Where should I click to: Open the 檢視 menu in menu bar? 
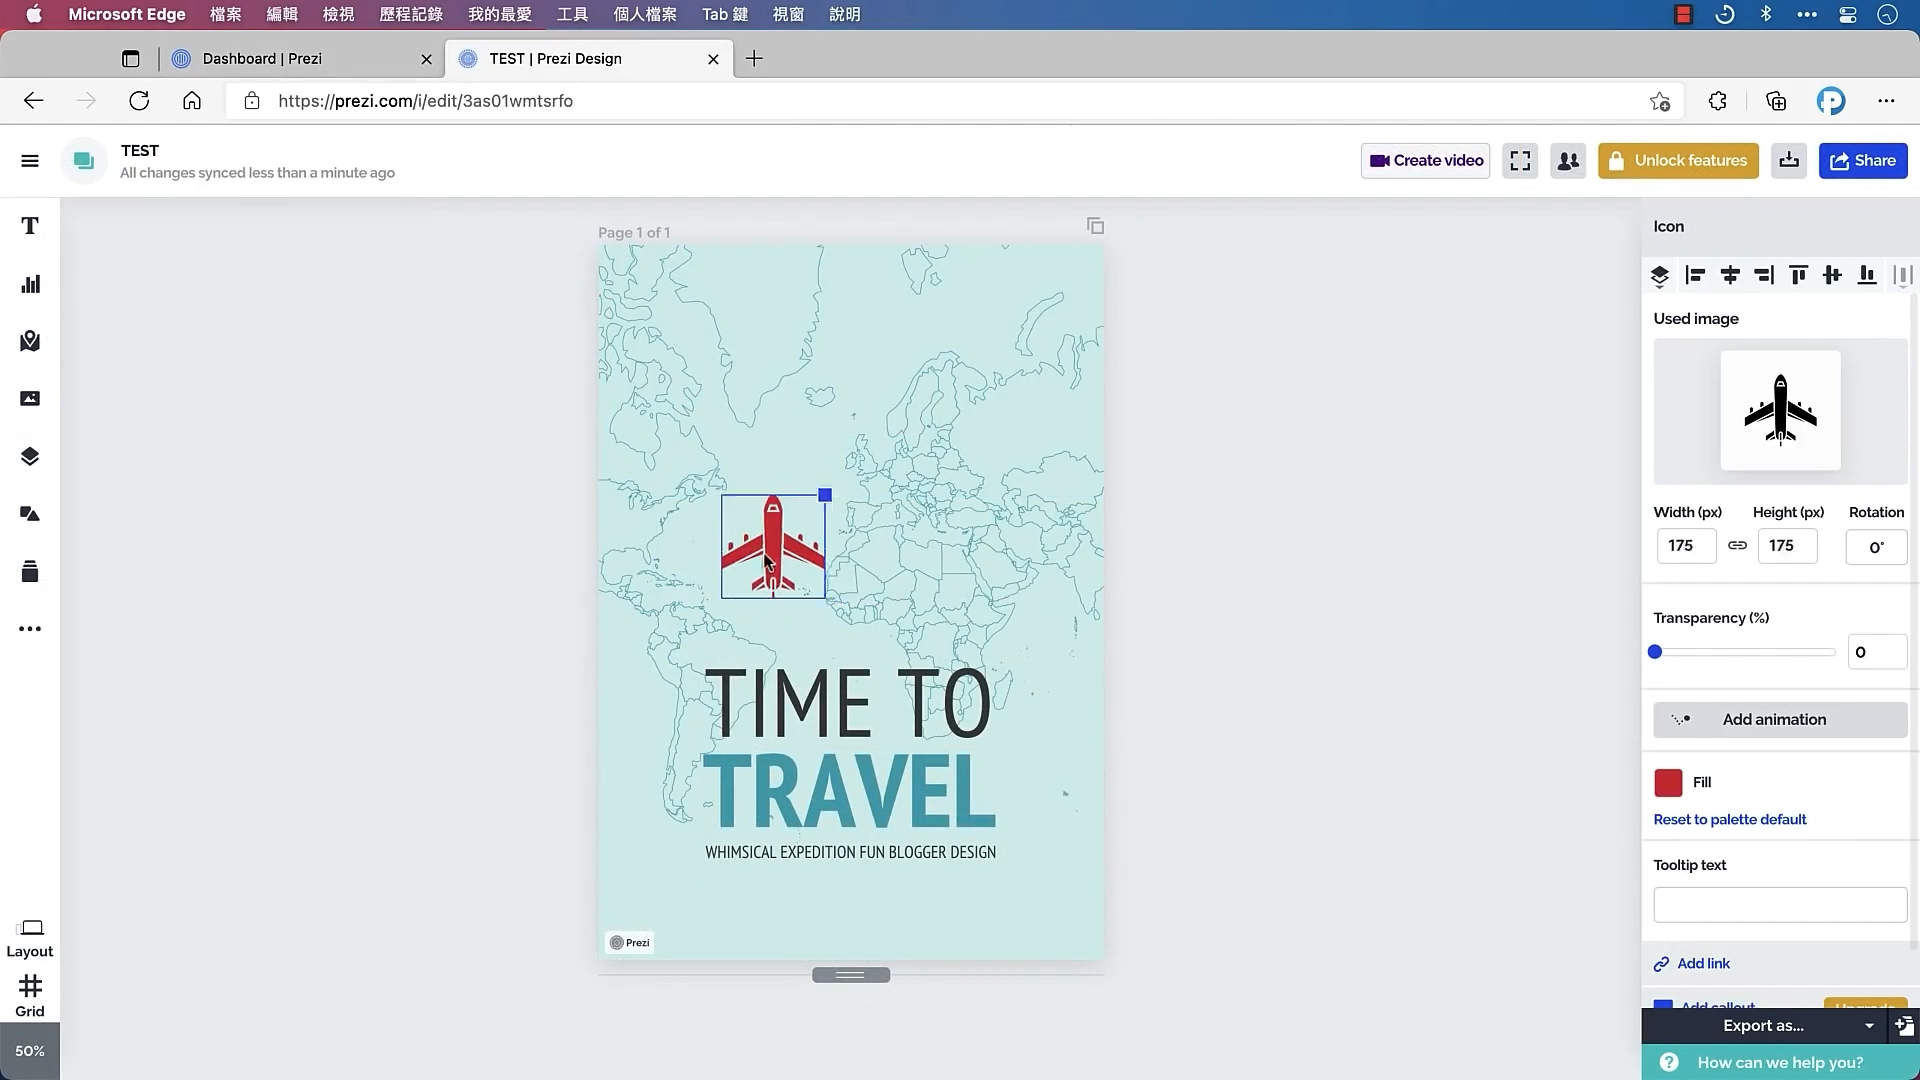(x=338, y=15)
